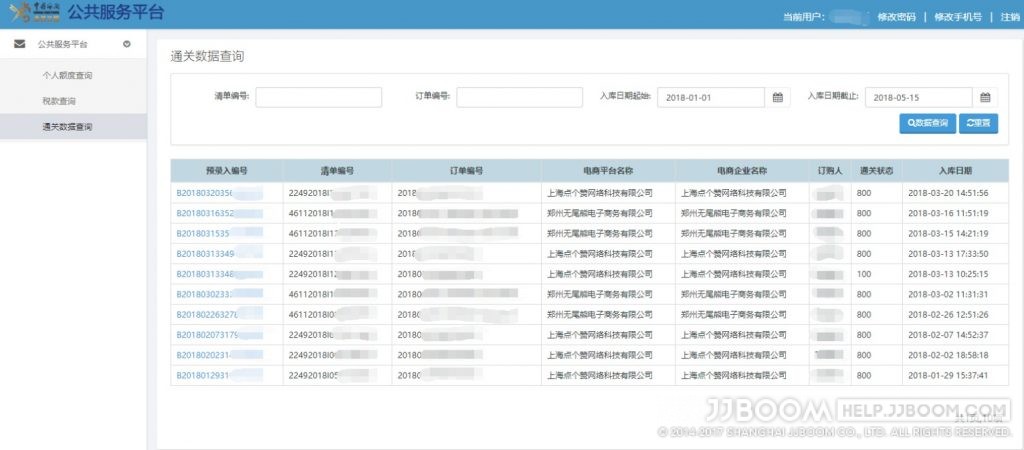Open calendar picker for 入库日期起始
Image resolution: width=1024 pixels, height=450 pixels.
778,97
